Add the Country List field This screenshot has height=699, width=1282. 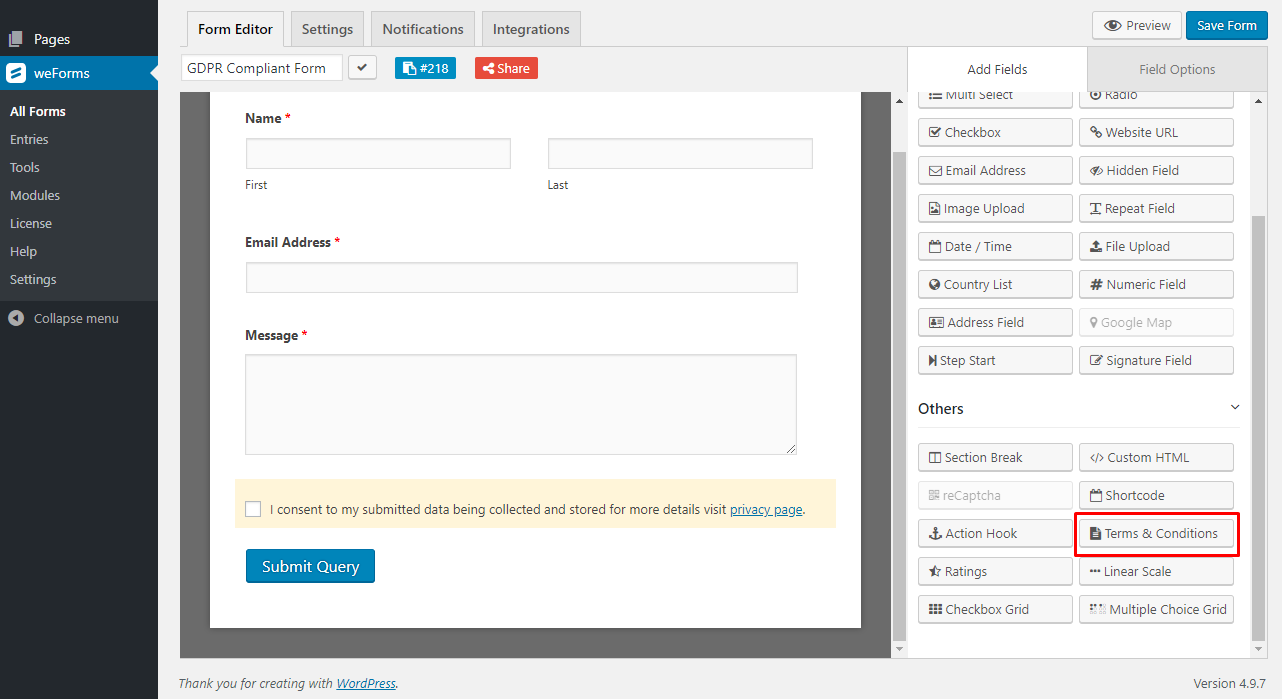995,284
